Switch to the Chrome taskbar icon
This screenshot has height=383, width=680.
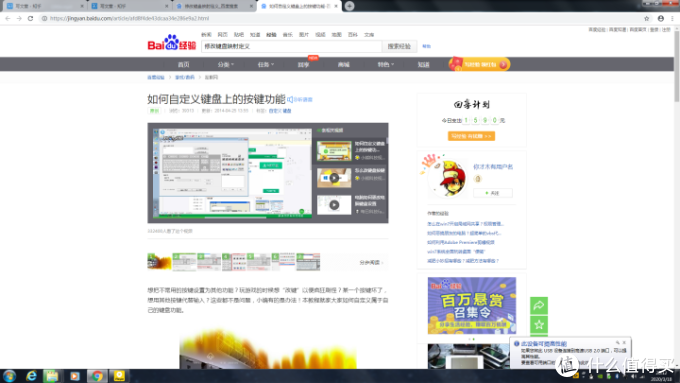coord(97,376)
